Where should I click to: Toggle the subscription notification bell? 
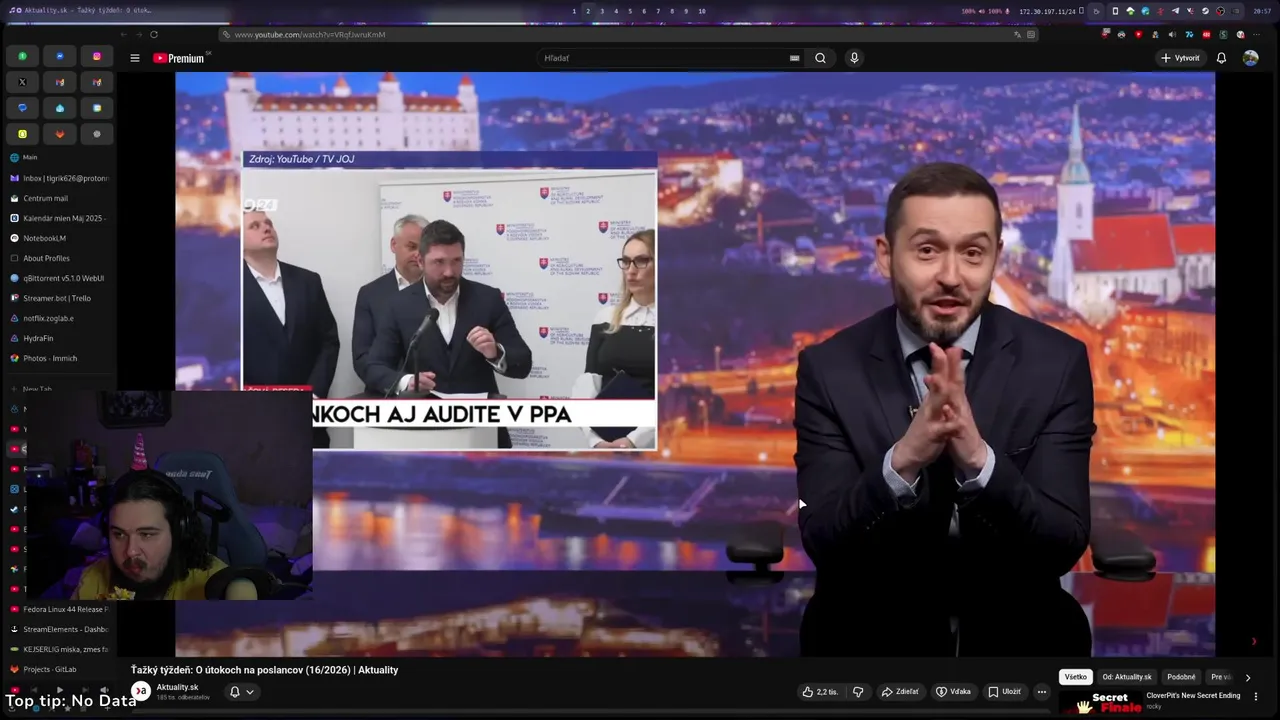[x=235, y=691]
